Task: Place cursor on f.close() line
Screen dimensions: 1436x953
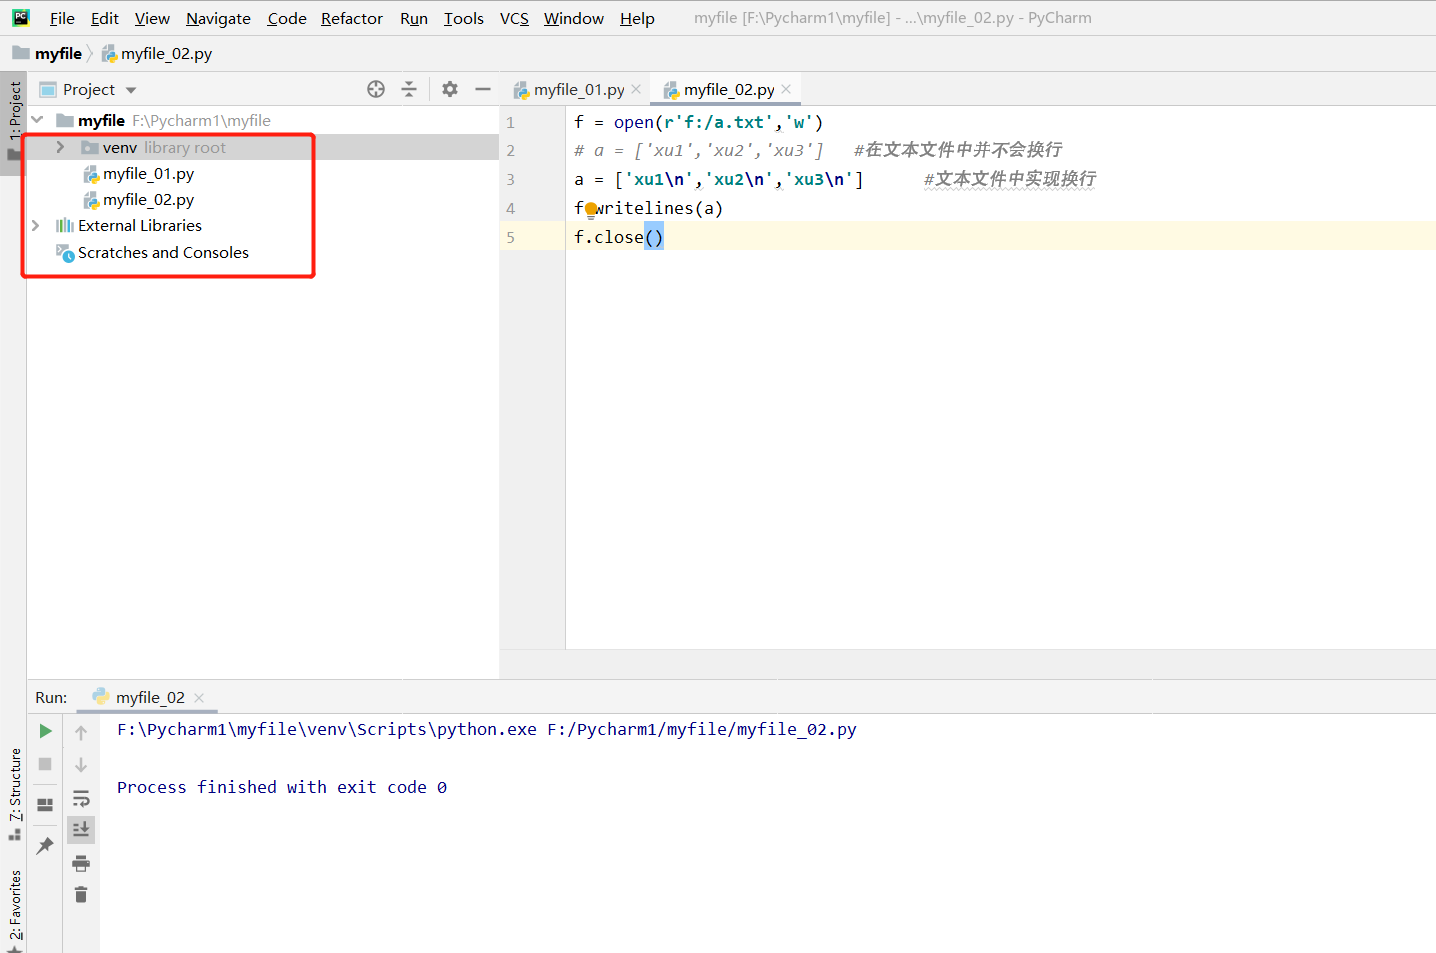Action: 619,237
